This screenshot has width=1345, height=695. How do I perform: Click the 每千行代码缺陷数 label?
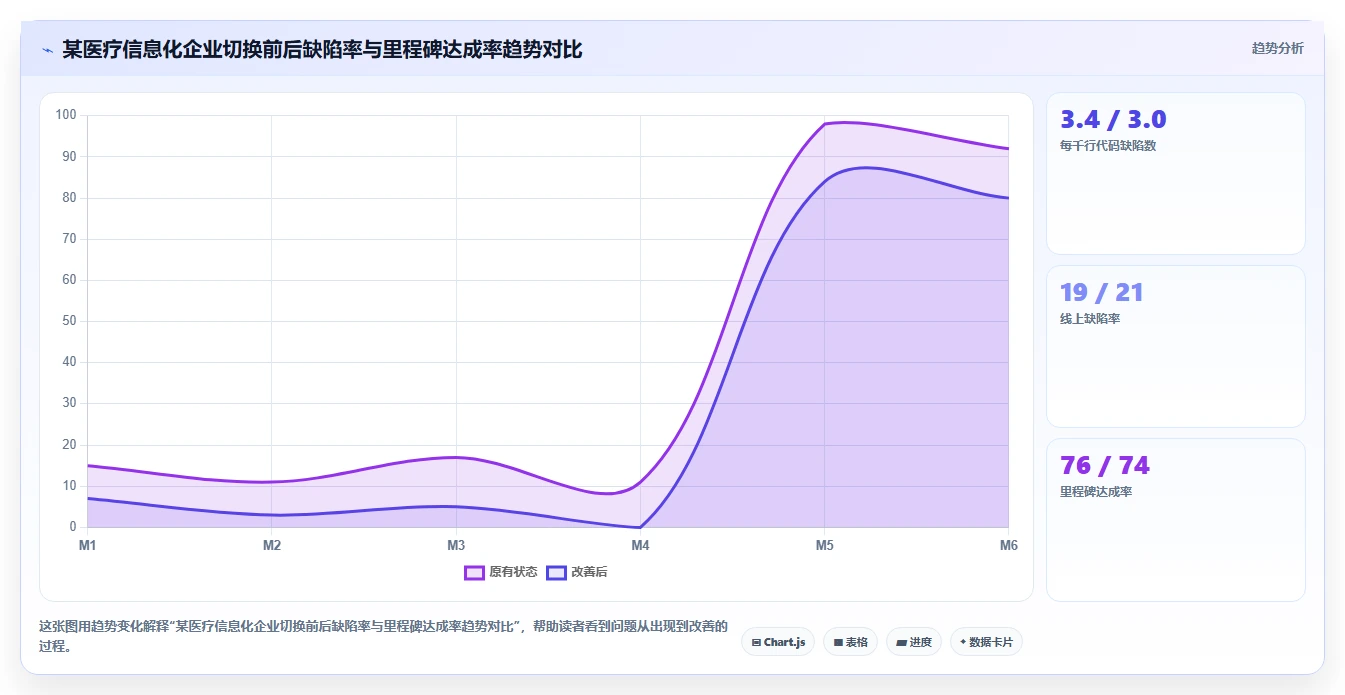[1108, 146]
